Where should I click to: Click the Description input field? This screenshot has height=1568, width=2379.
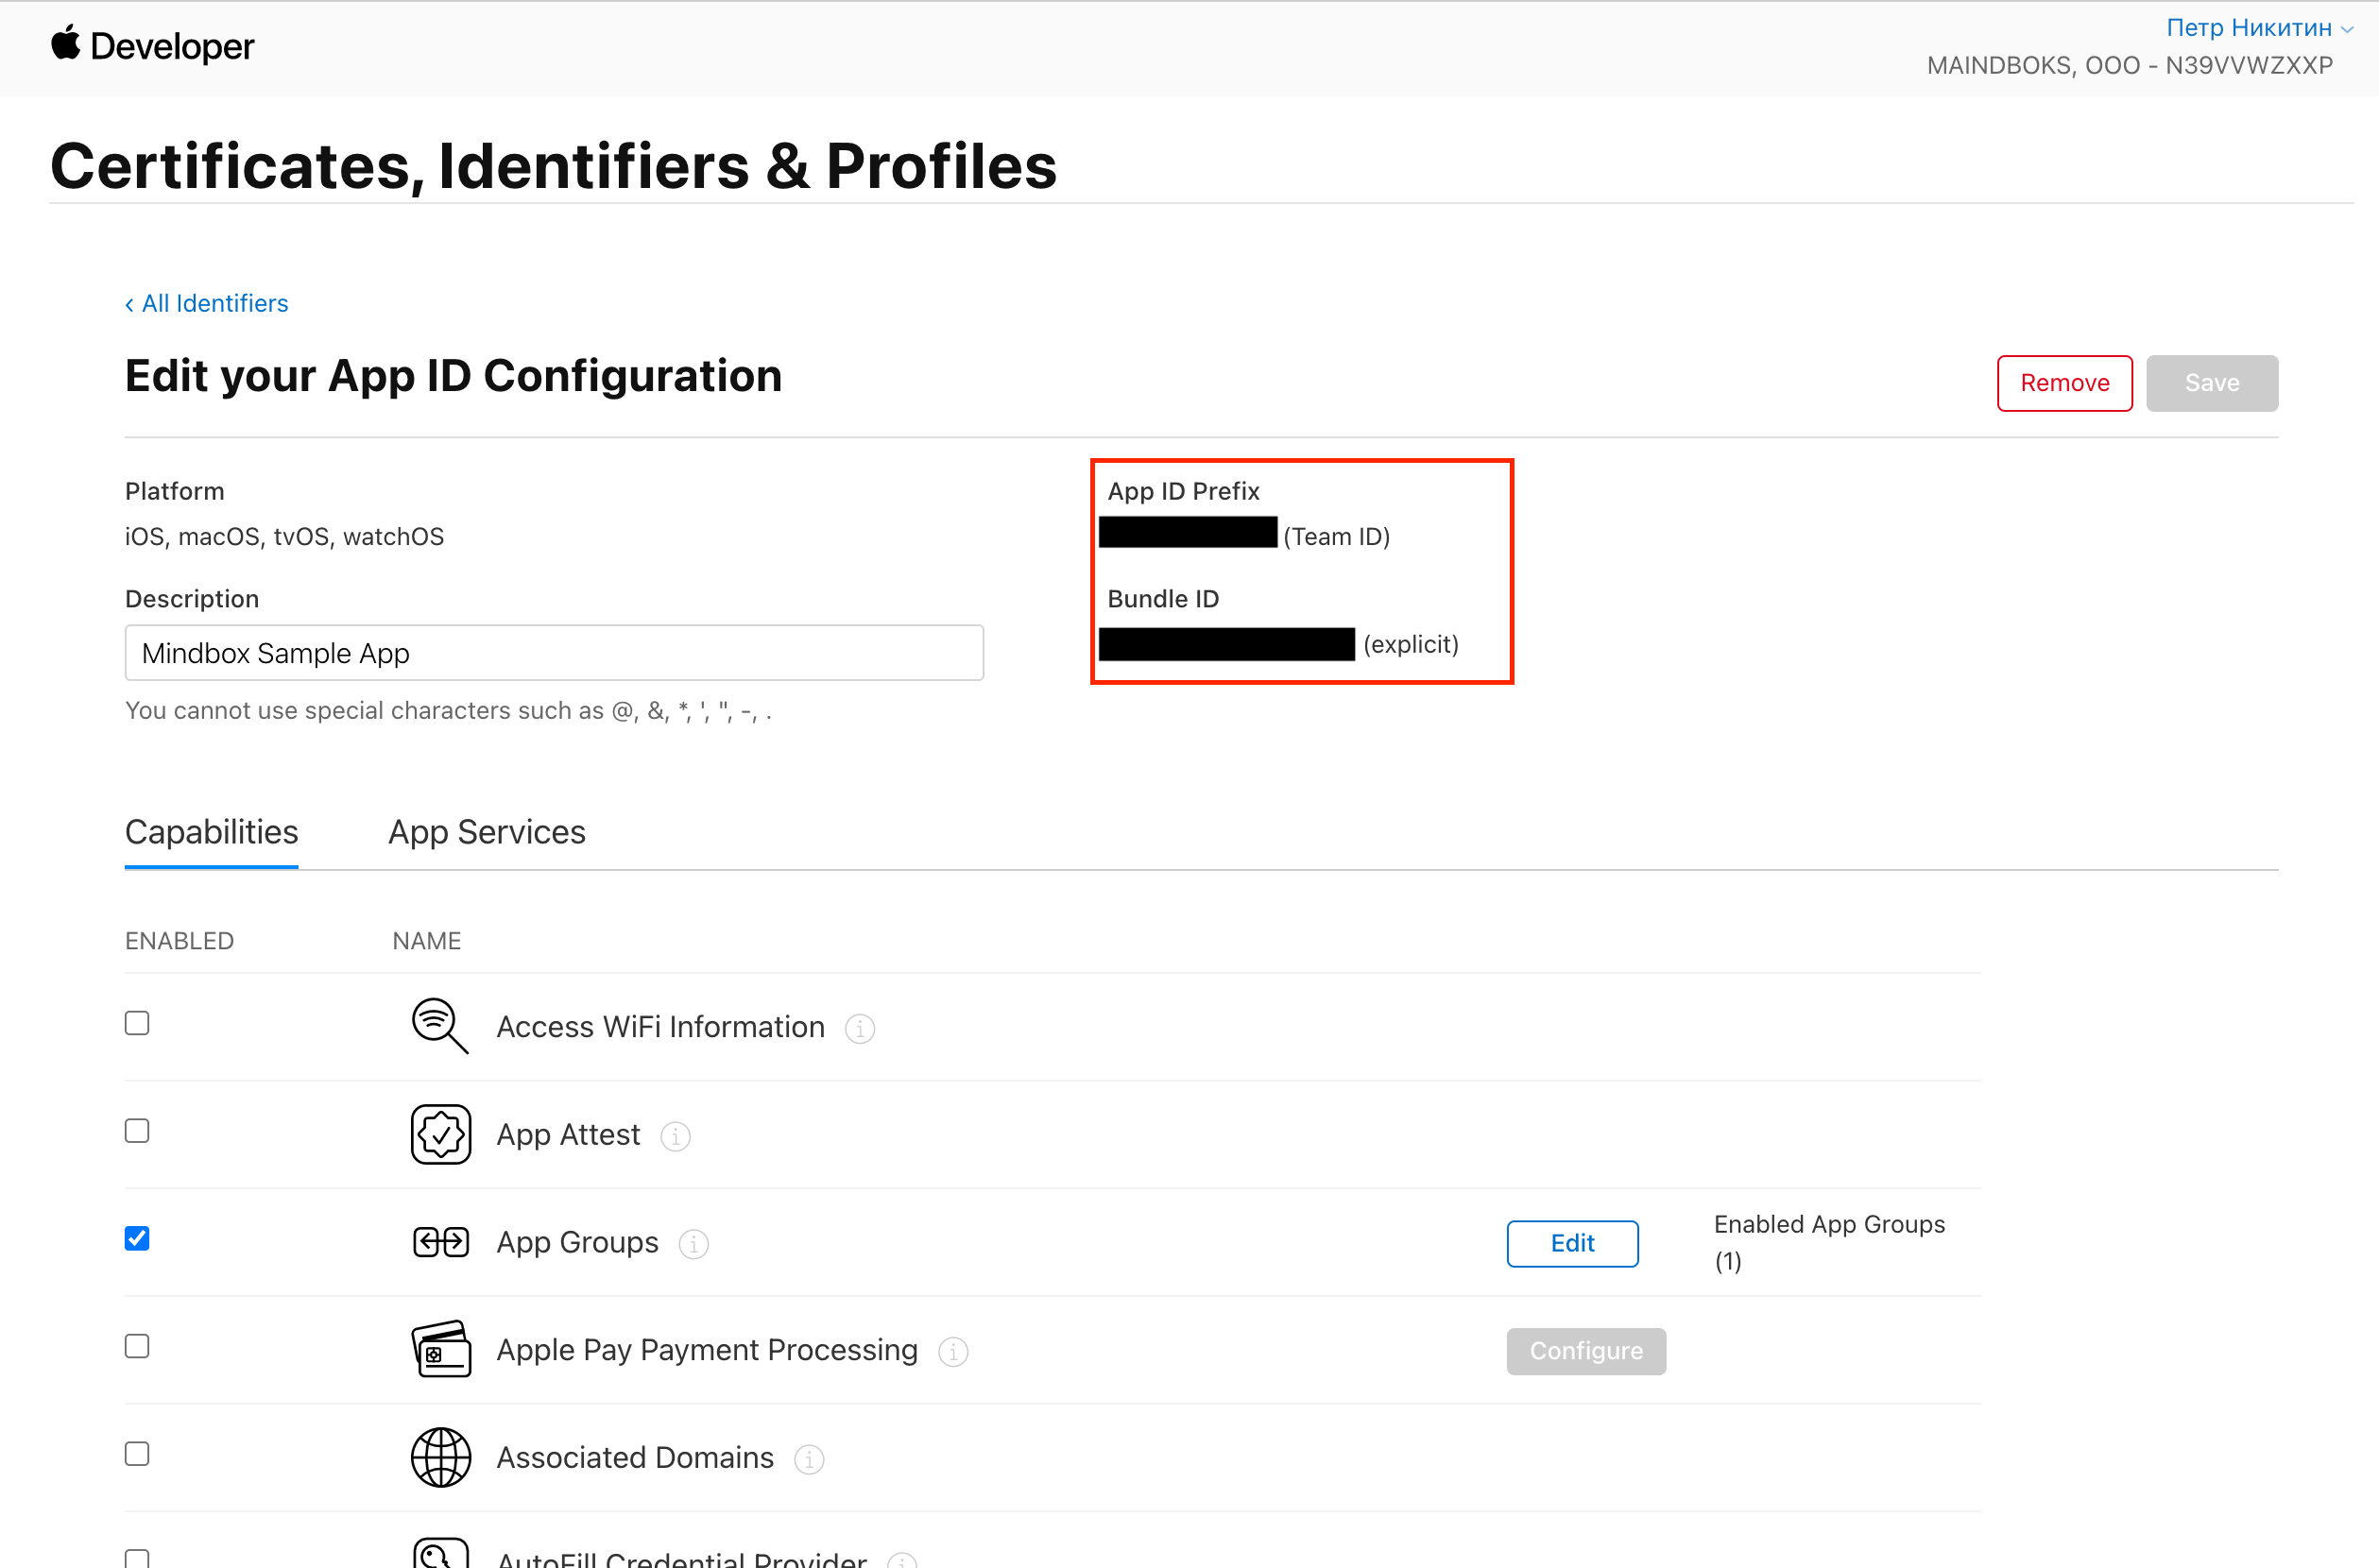[553, 653]
